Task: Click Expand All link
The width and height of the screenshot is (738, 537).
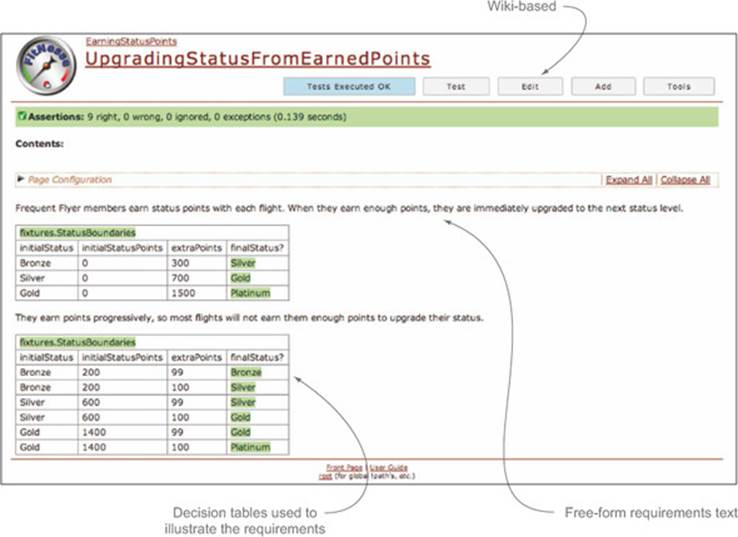Action: click(629, 180)
